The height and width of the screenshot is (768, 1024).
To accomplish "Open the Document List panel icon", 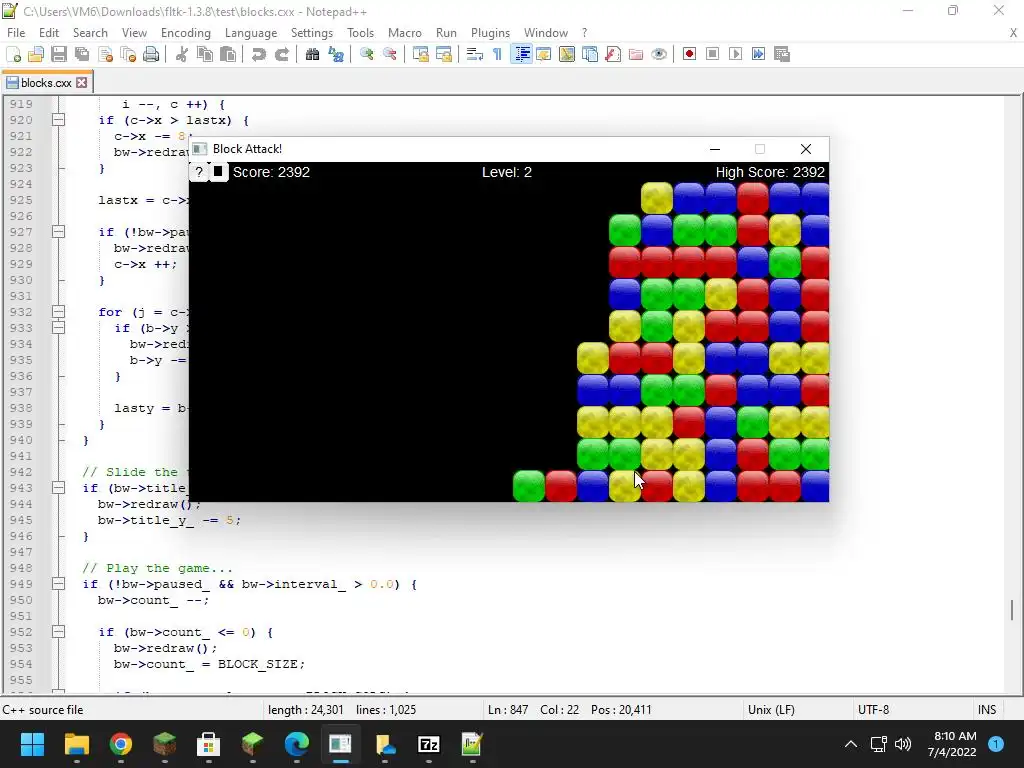I will click(590, 54).
